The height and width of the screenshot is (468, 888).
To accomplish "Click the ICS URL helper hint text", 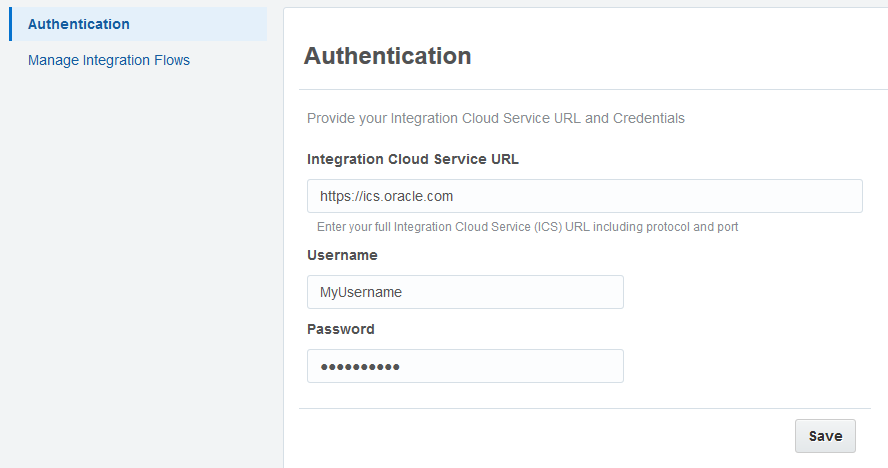I will tap(527, 227).
